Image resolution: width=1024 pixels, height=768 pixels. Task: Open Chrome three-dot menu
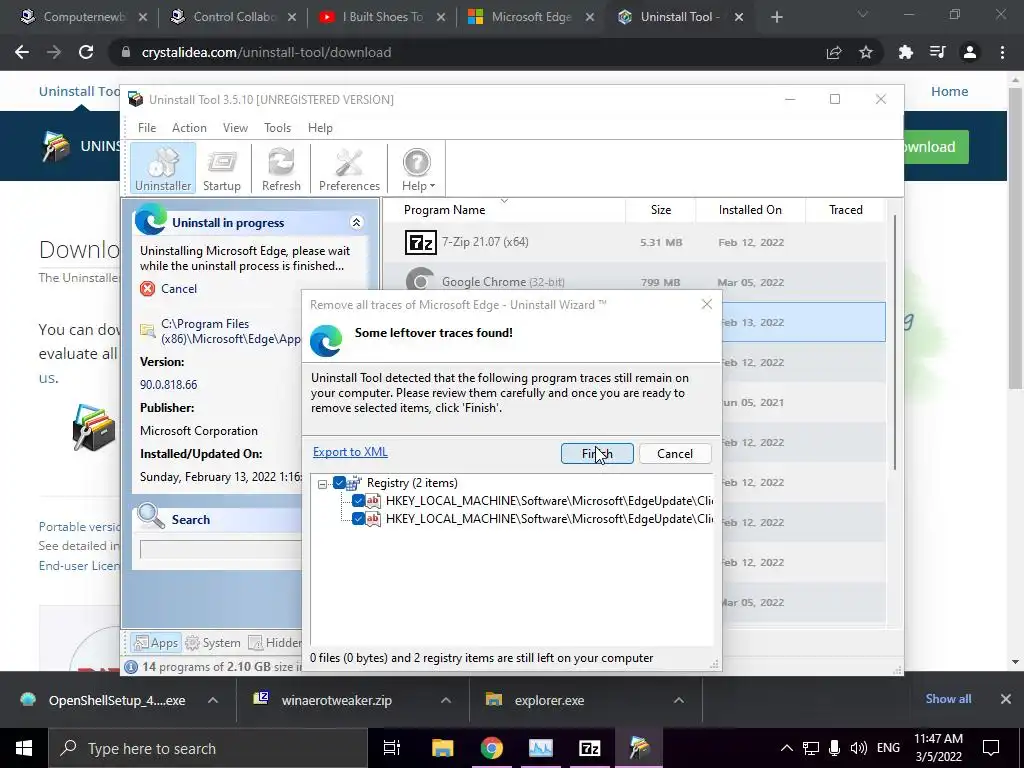click(x=1002, y=52)
